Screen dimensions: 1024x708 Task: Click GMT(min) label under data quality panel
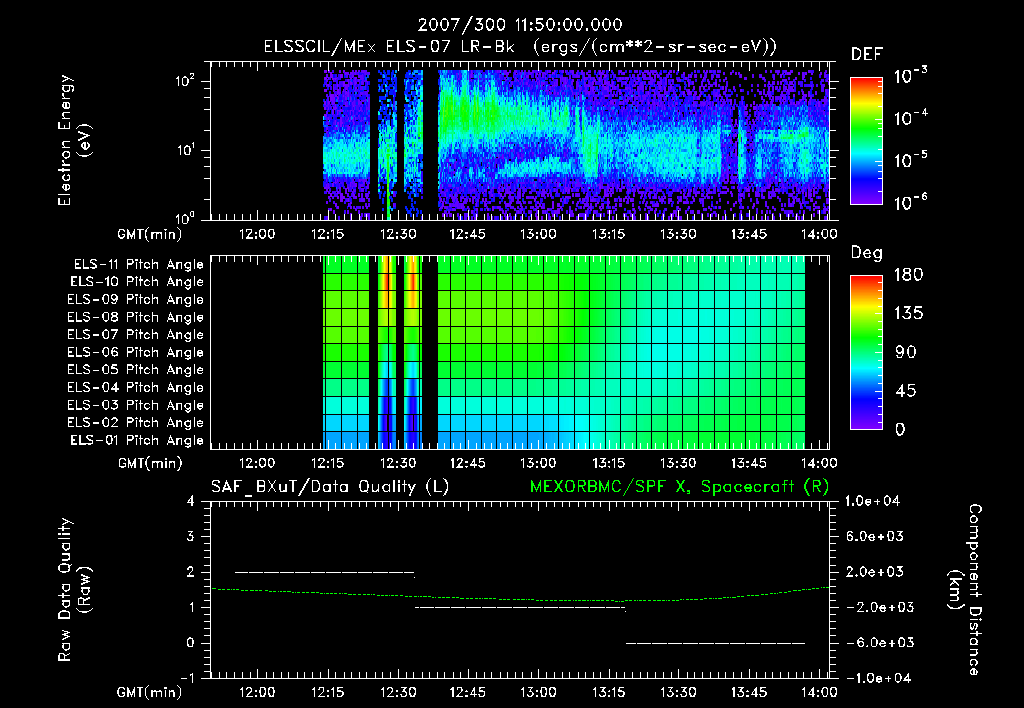pos(150,692)
